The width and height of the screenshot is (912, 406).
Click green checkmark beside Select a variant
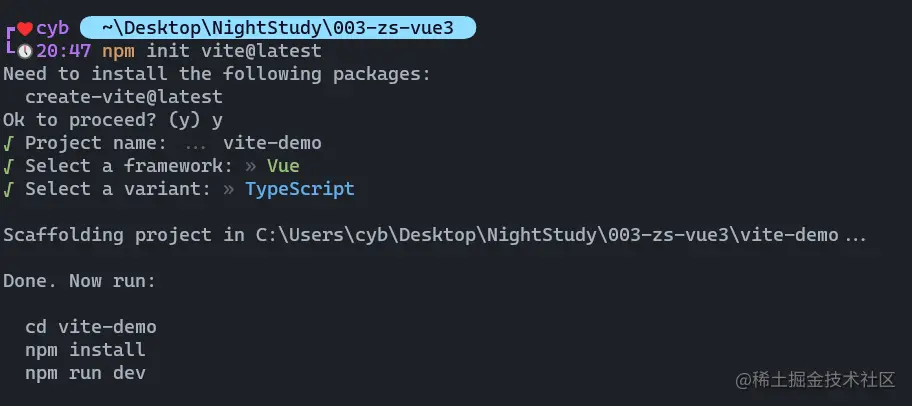click(8, 189)
